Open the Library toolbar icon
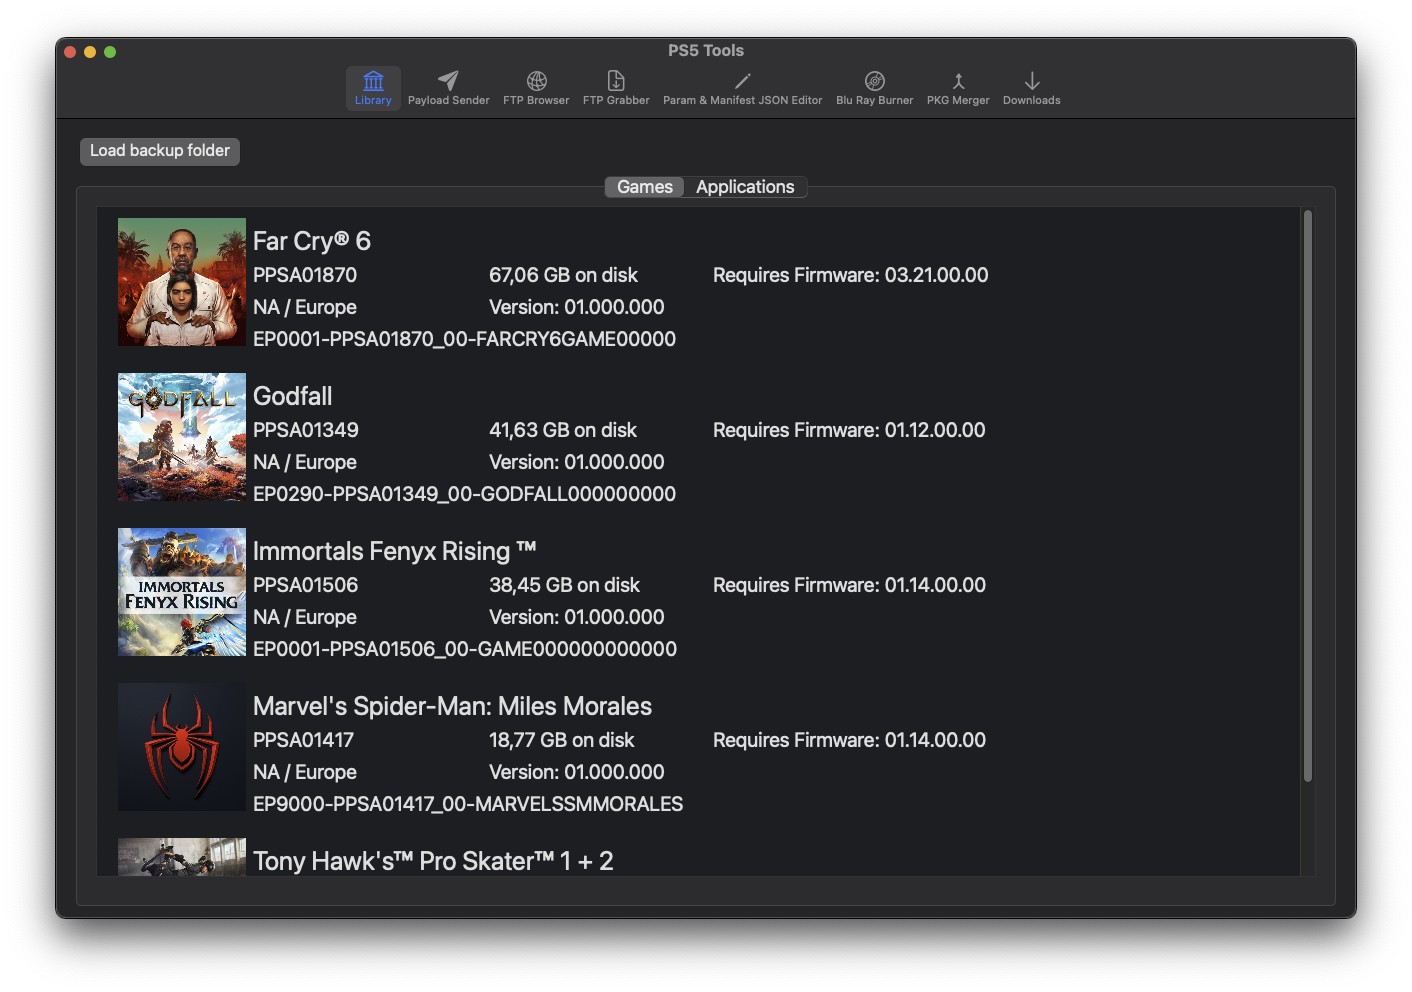Viewport: 1412px width, 992px height. (373, 87)
